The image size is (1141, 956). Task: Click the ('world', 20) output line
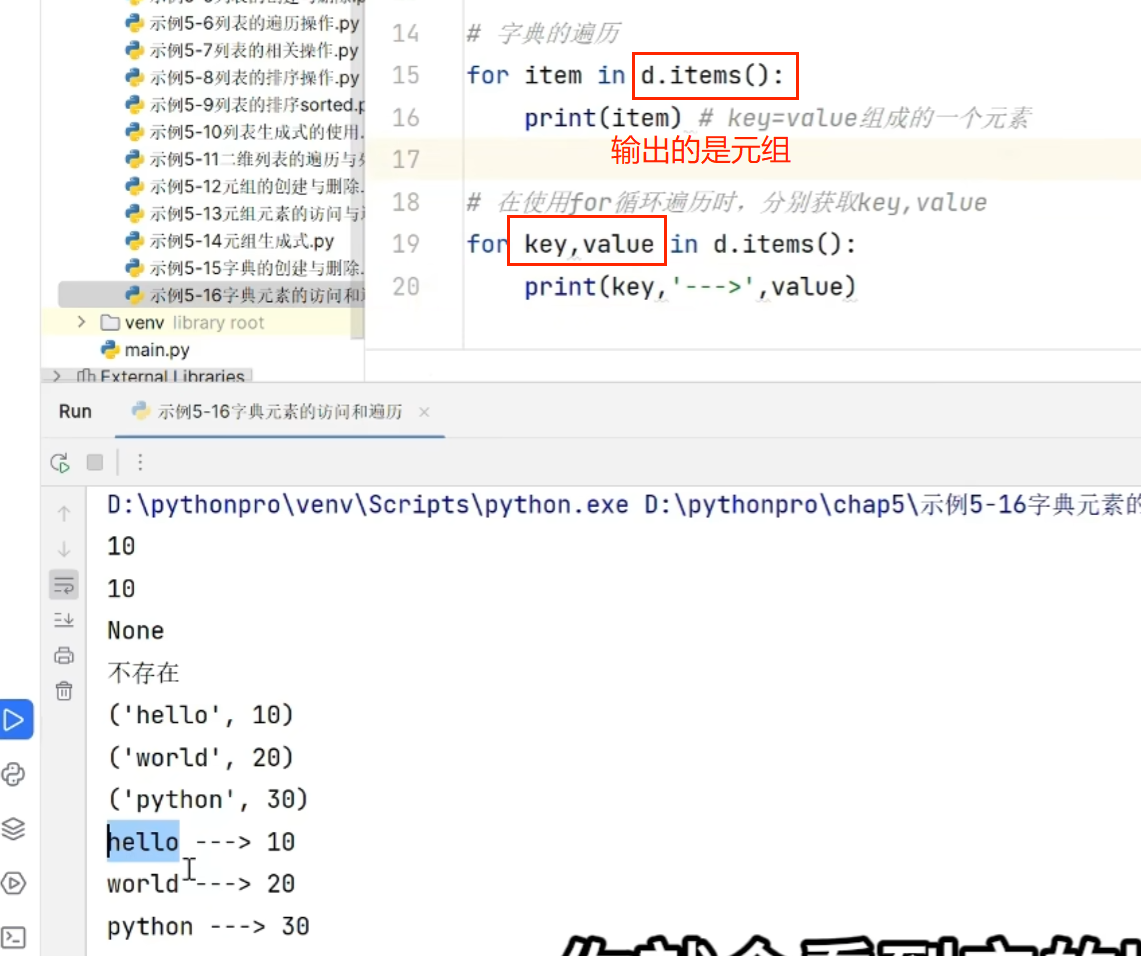point(200,757)
